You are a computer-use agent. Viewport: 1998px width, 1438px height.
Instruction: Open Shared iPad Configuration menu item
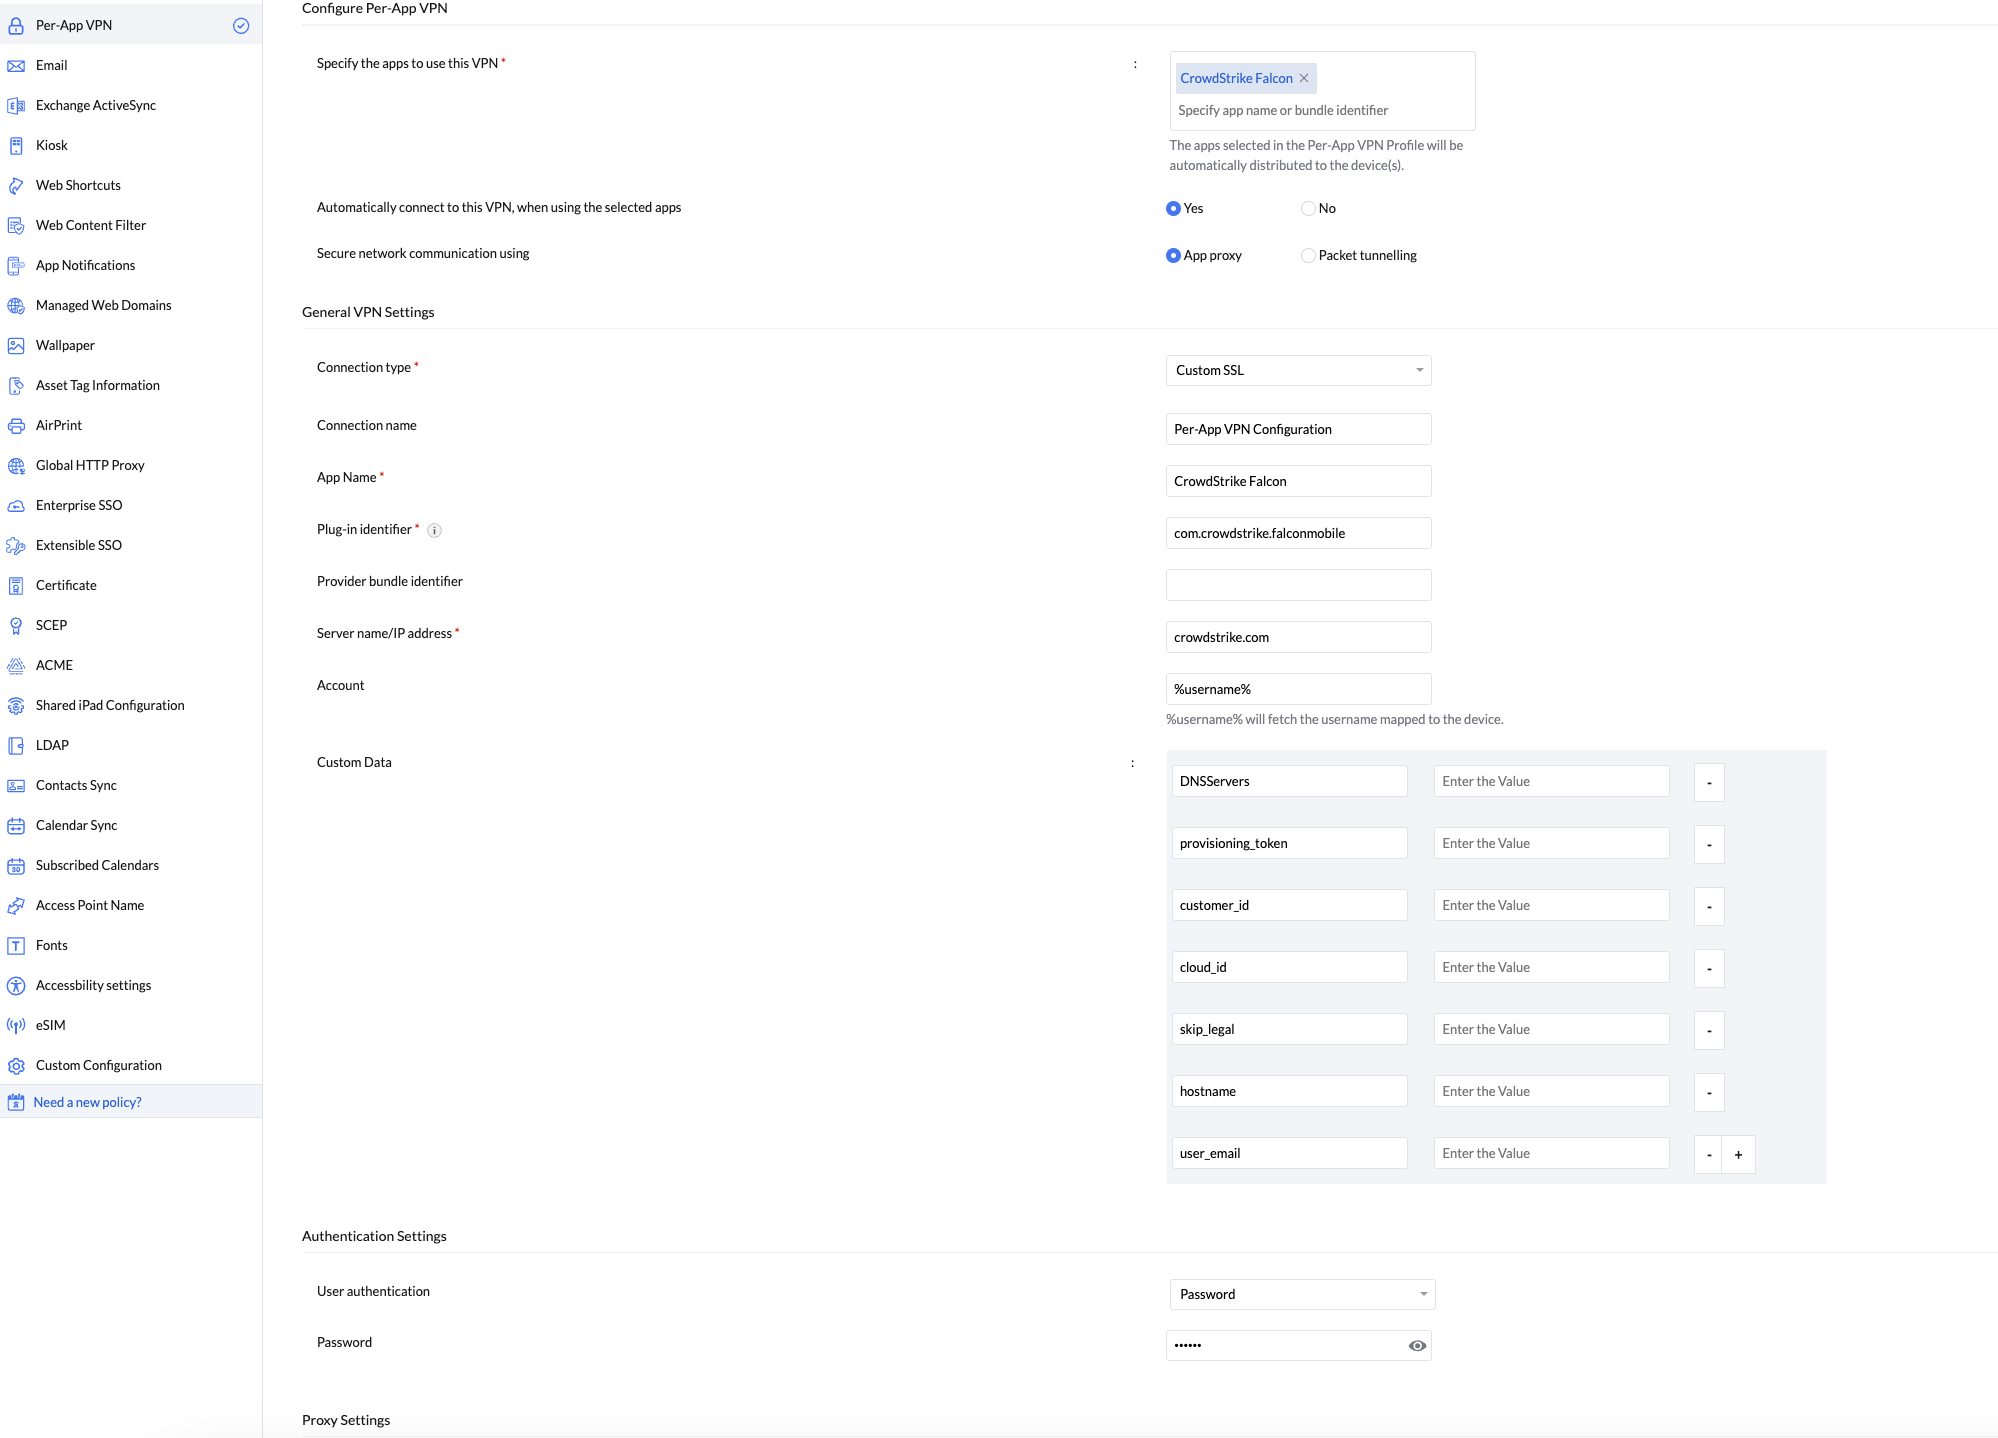click(110, 706)
